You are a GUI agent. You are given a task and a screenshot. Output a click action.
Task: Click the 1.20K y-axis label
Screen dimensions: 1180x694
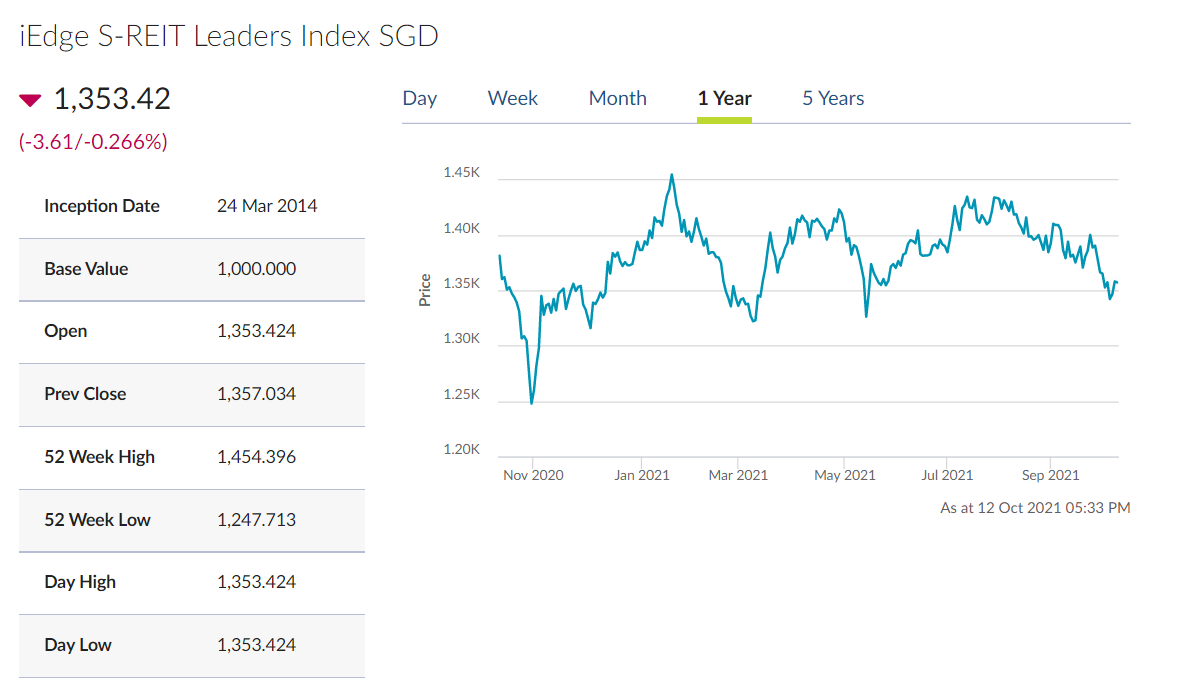pyautogui.click(x=461, y=449)
